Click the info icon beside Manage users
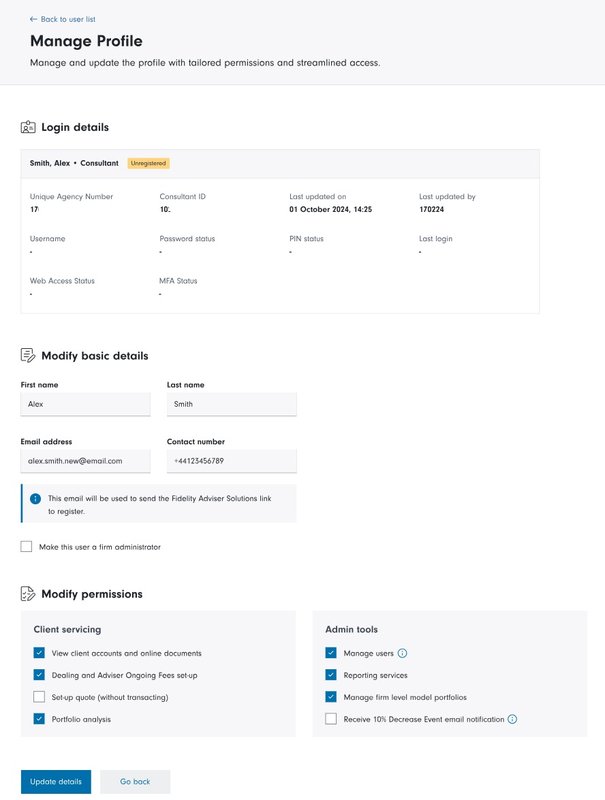The image size is (605, 800). (x=403, y=653)
